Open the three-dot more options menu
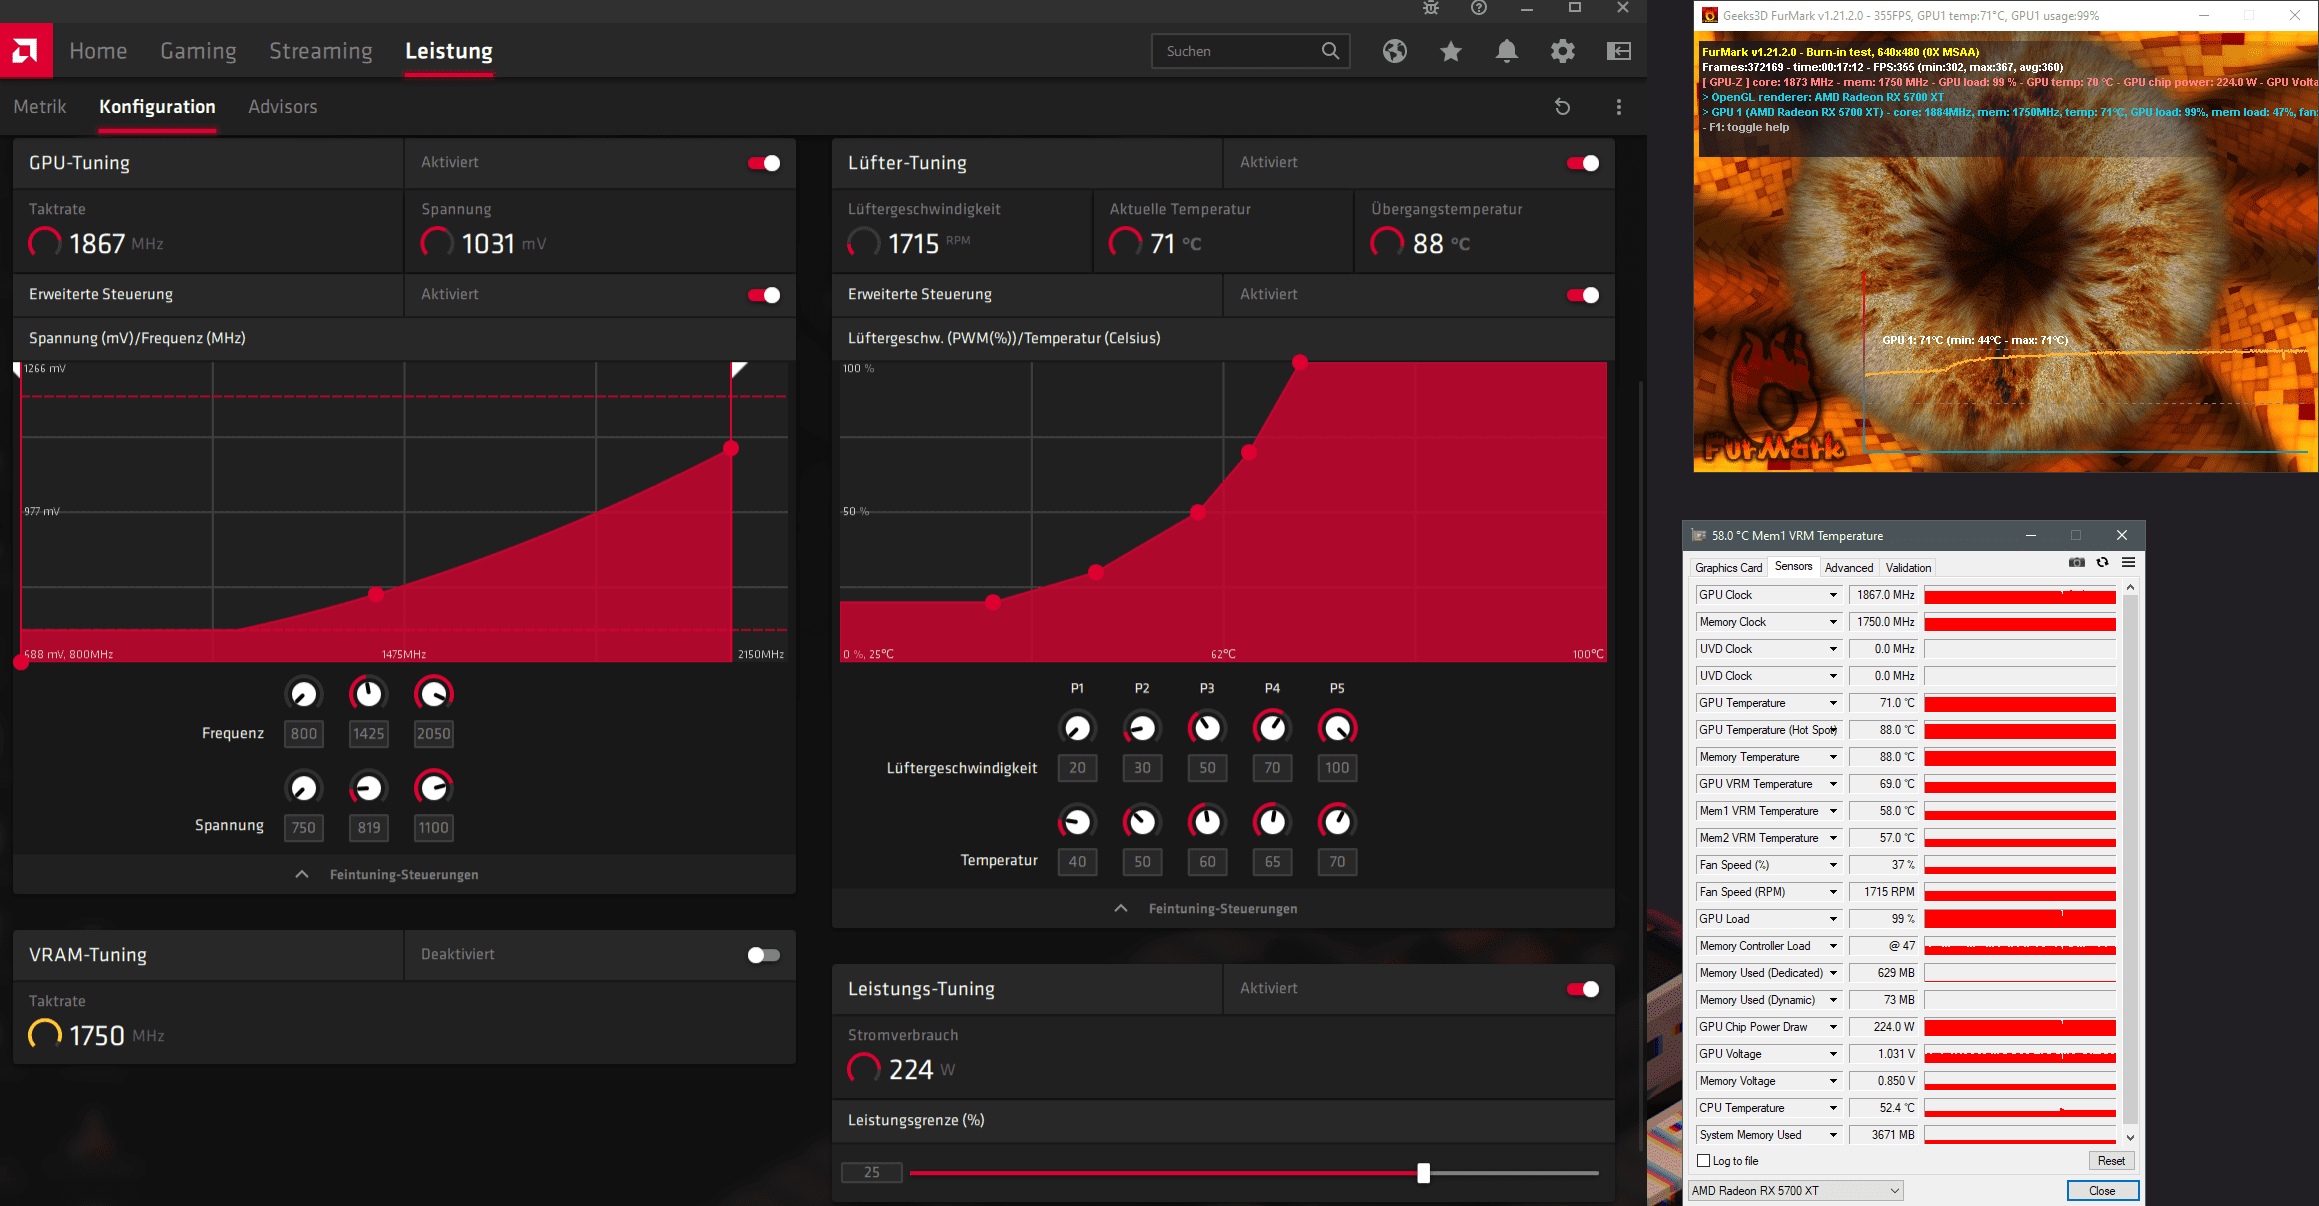Screen dimensions: 2319x1206 [1619, 107]
